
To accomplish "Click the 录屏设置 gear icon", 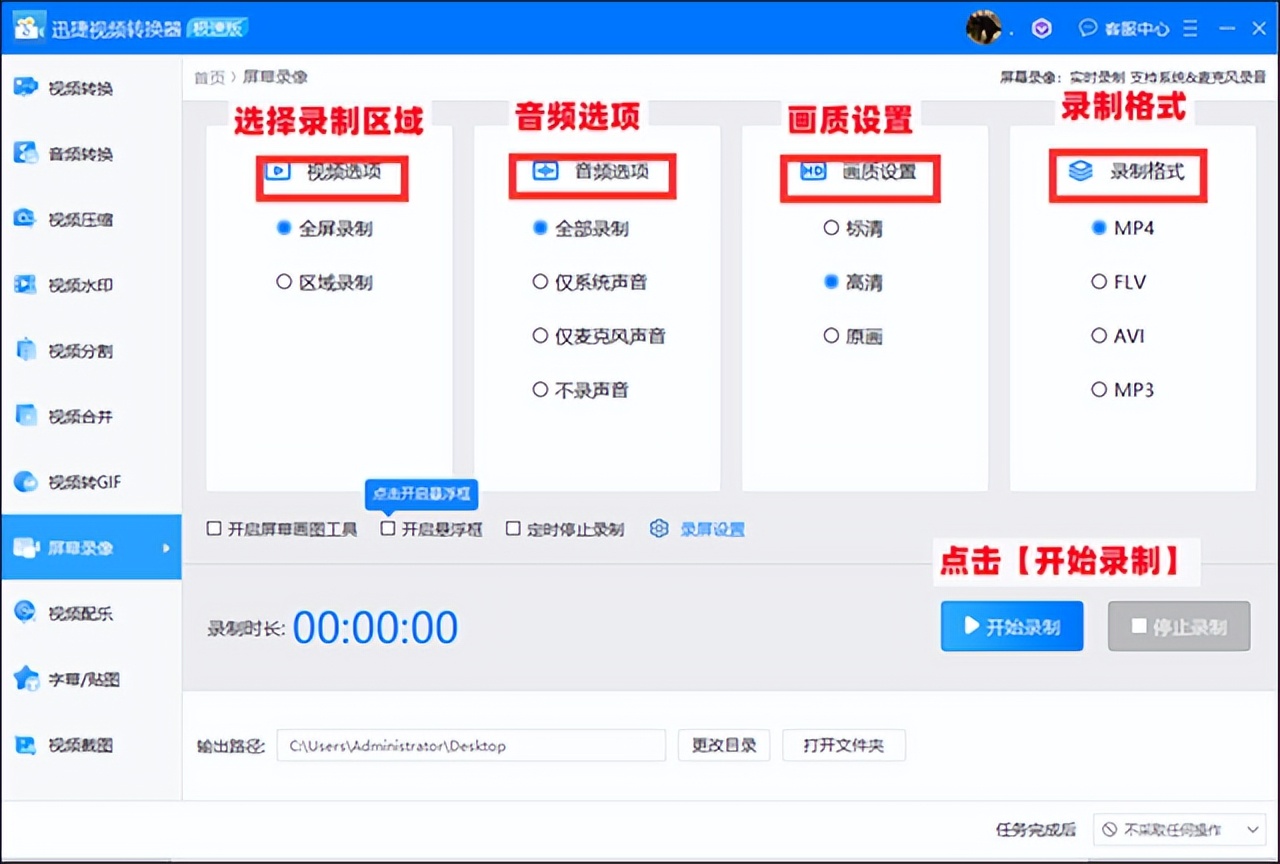I will point(659,529).
